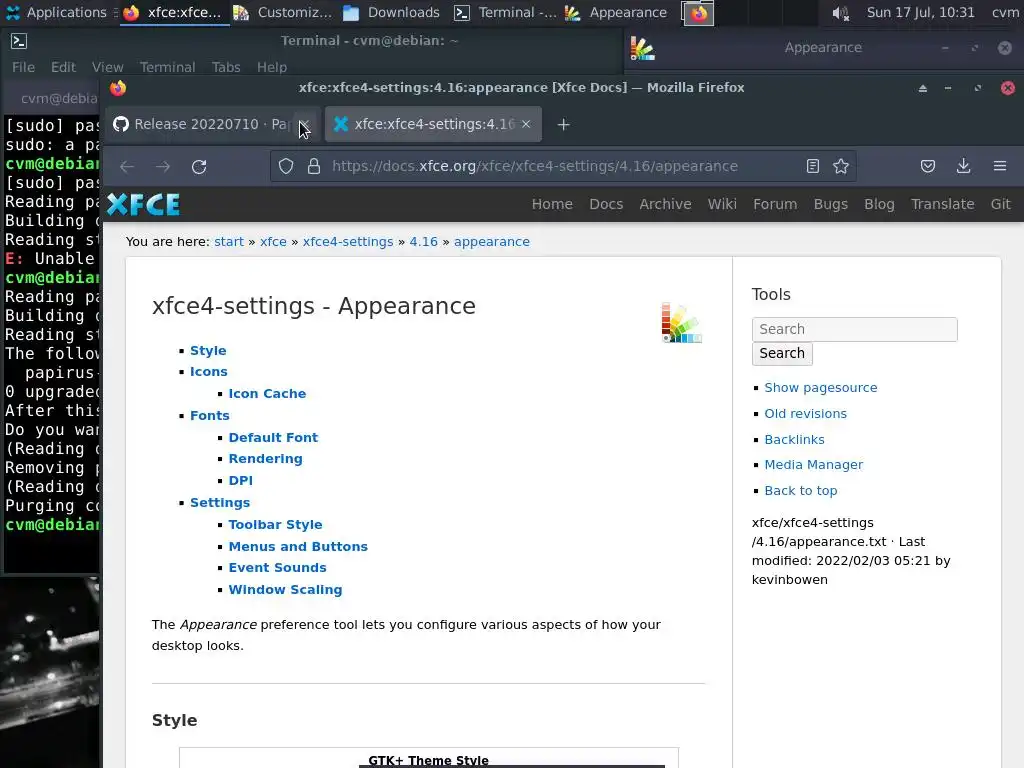1024x768 pixels.
Task: Open File menu in Terminal window
Action: pos(24,67)
